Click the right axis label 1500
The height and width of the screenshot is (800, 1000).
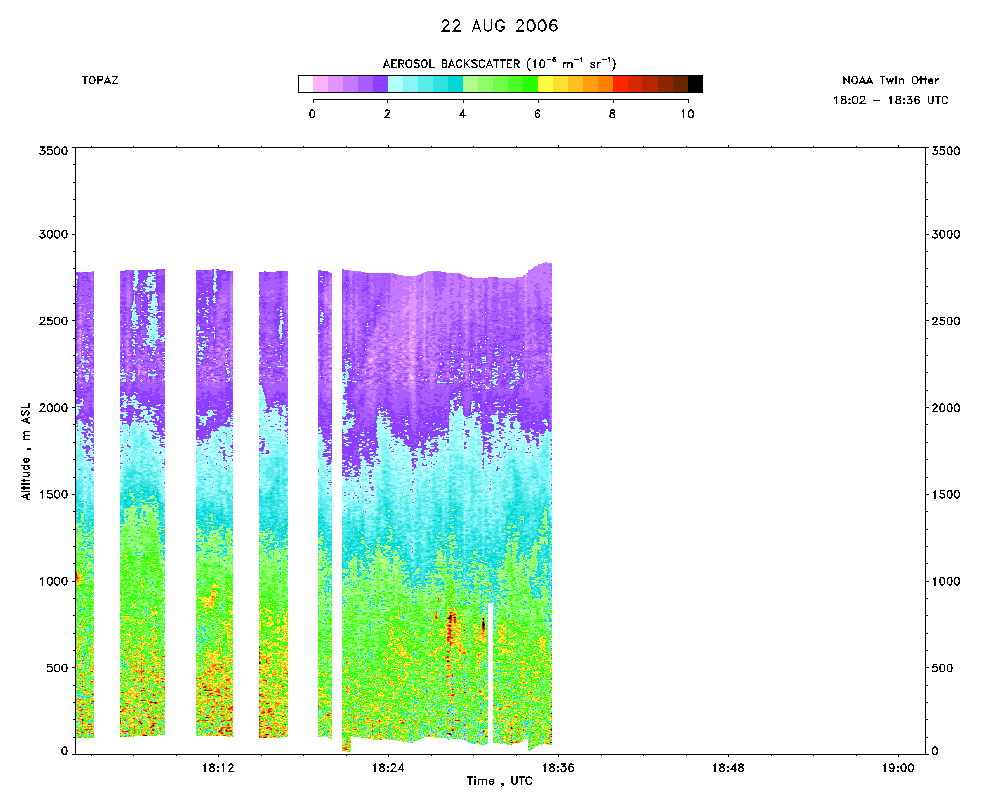tap(946, 494)
